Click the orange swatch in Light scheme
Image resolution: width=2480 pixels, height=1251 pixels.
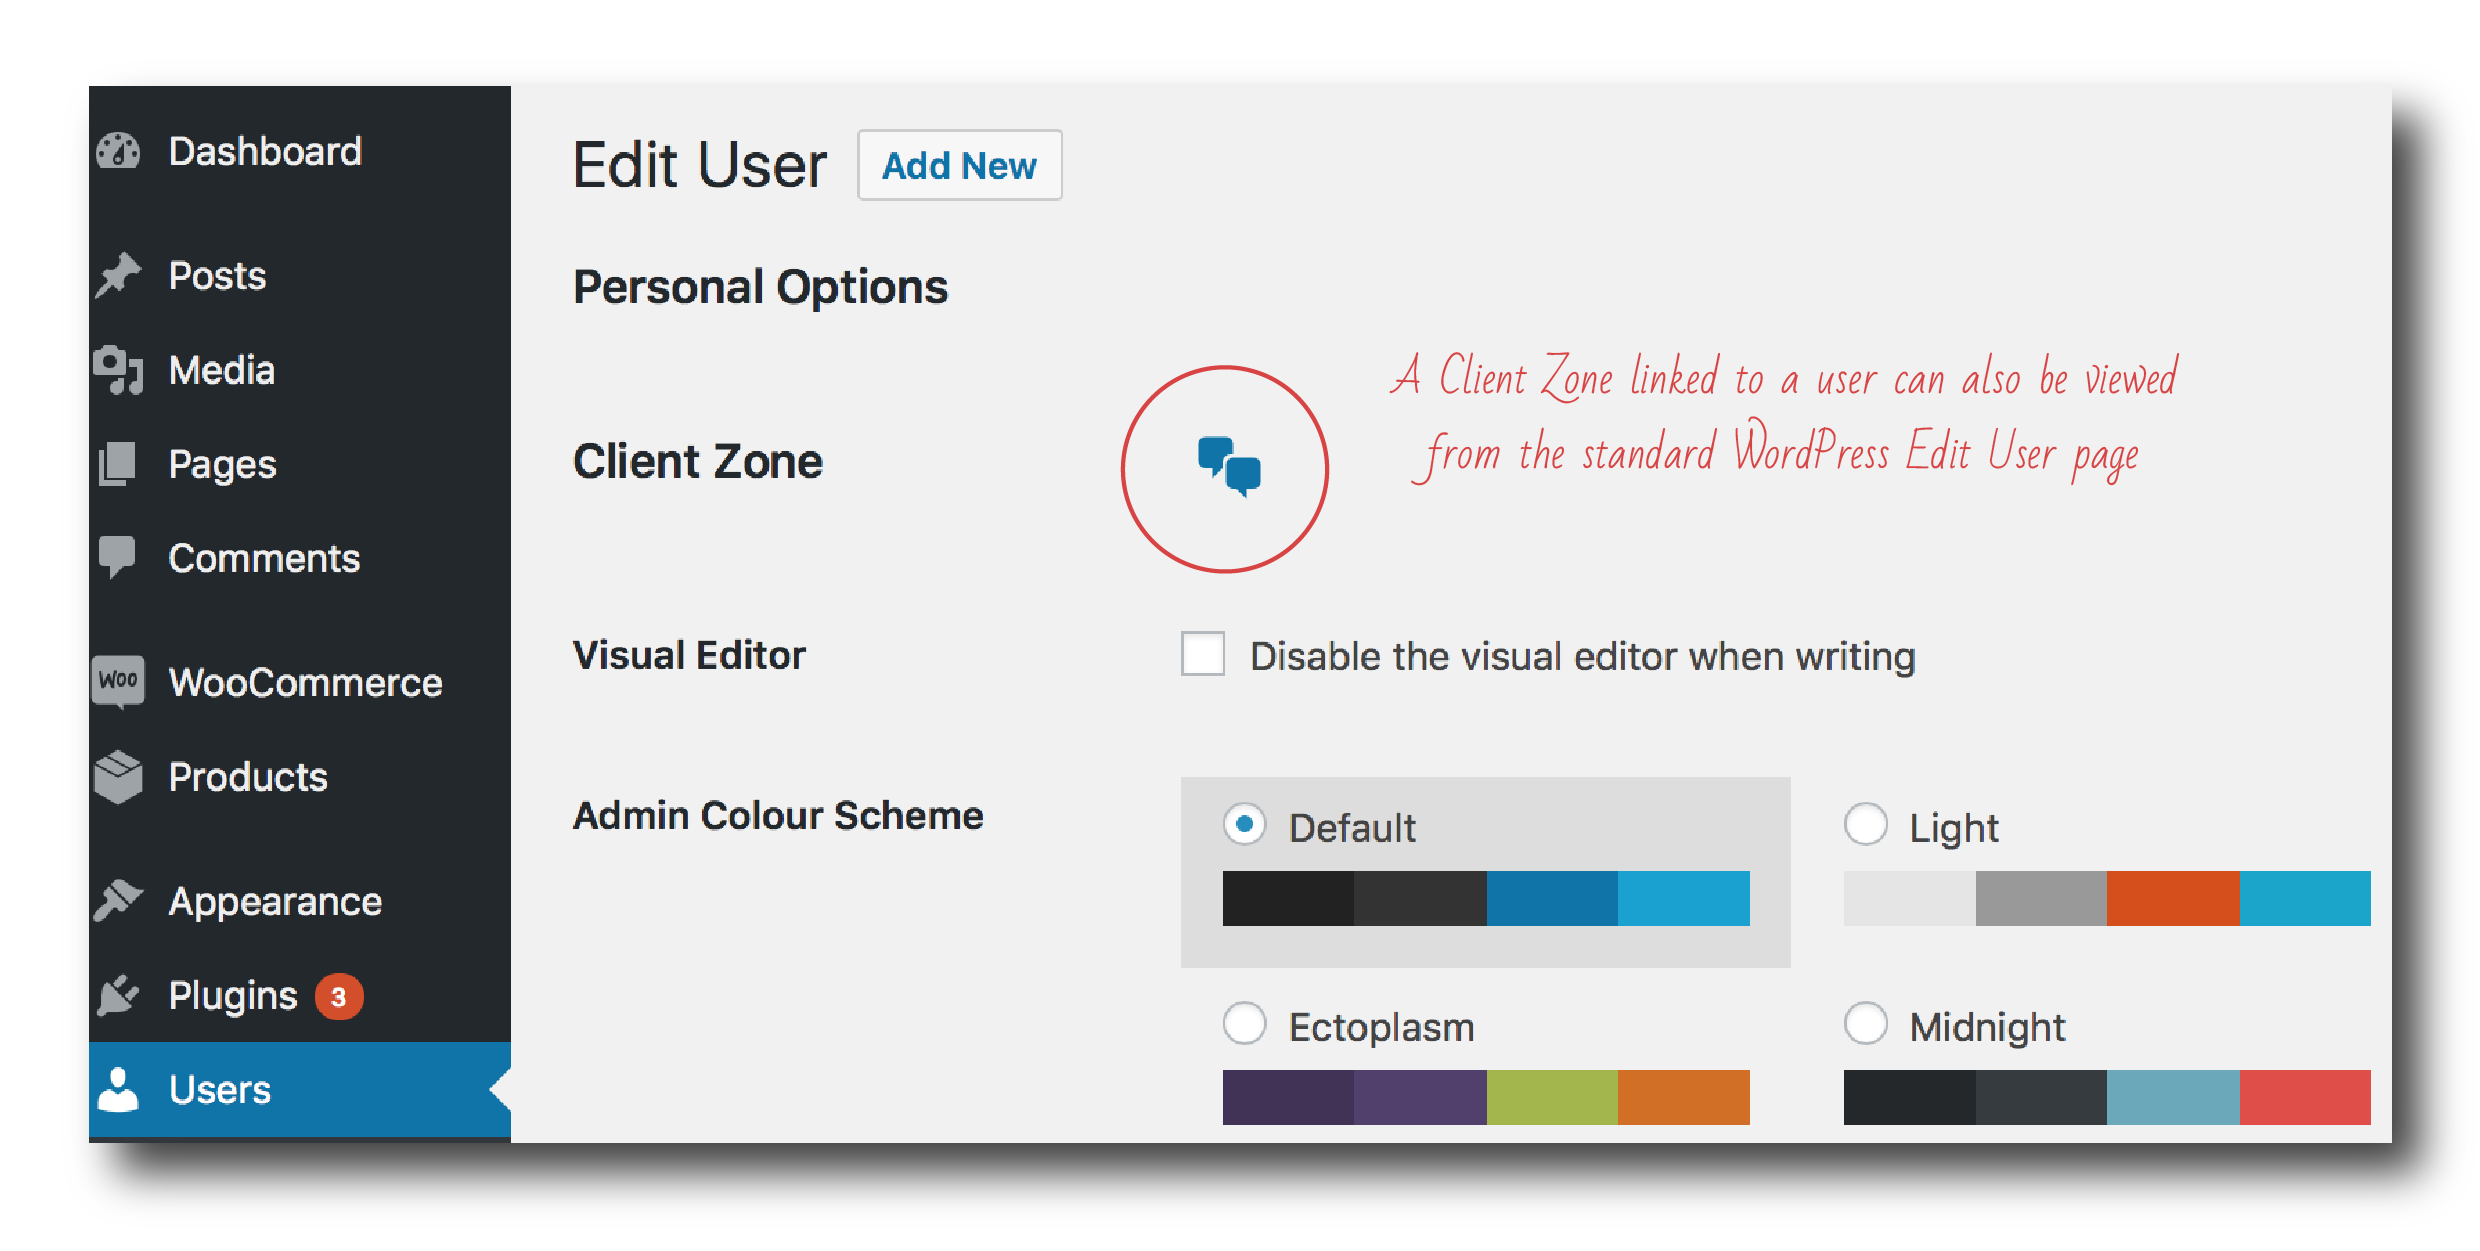[x=2173, y=898]
